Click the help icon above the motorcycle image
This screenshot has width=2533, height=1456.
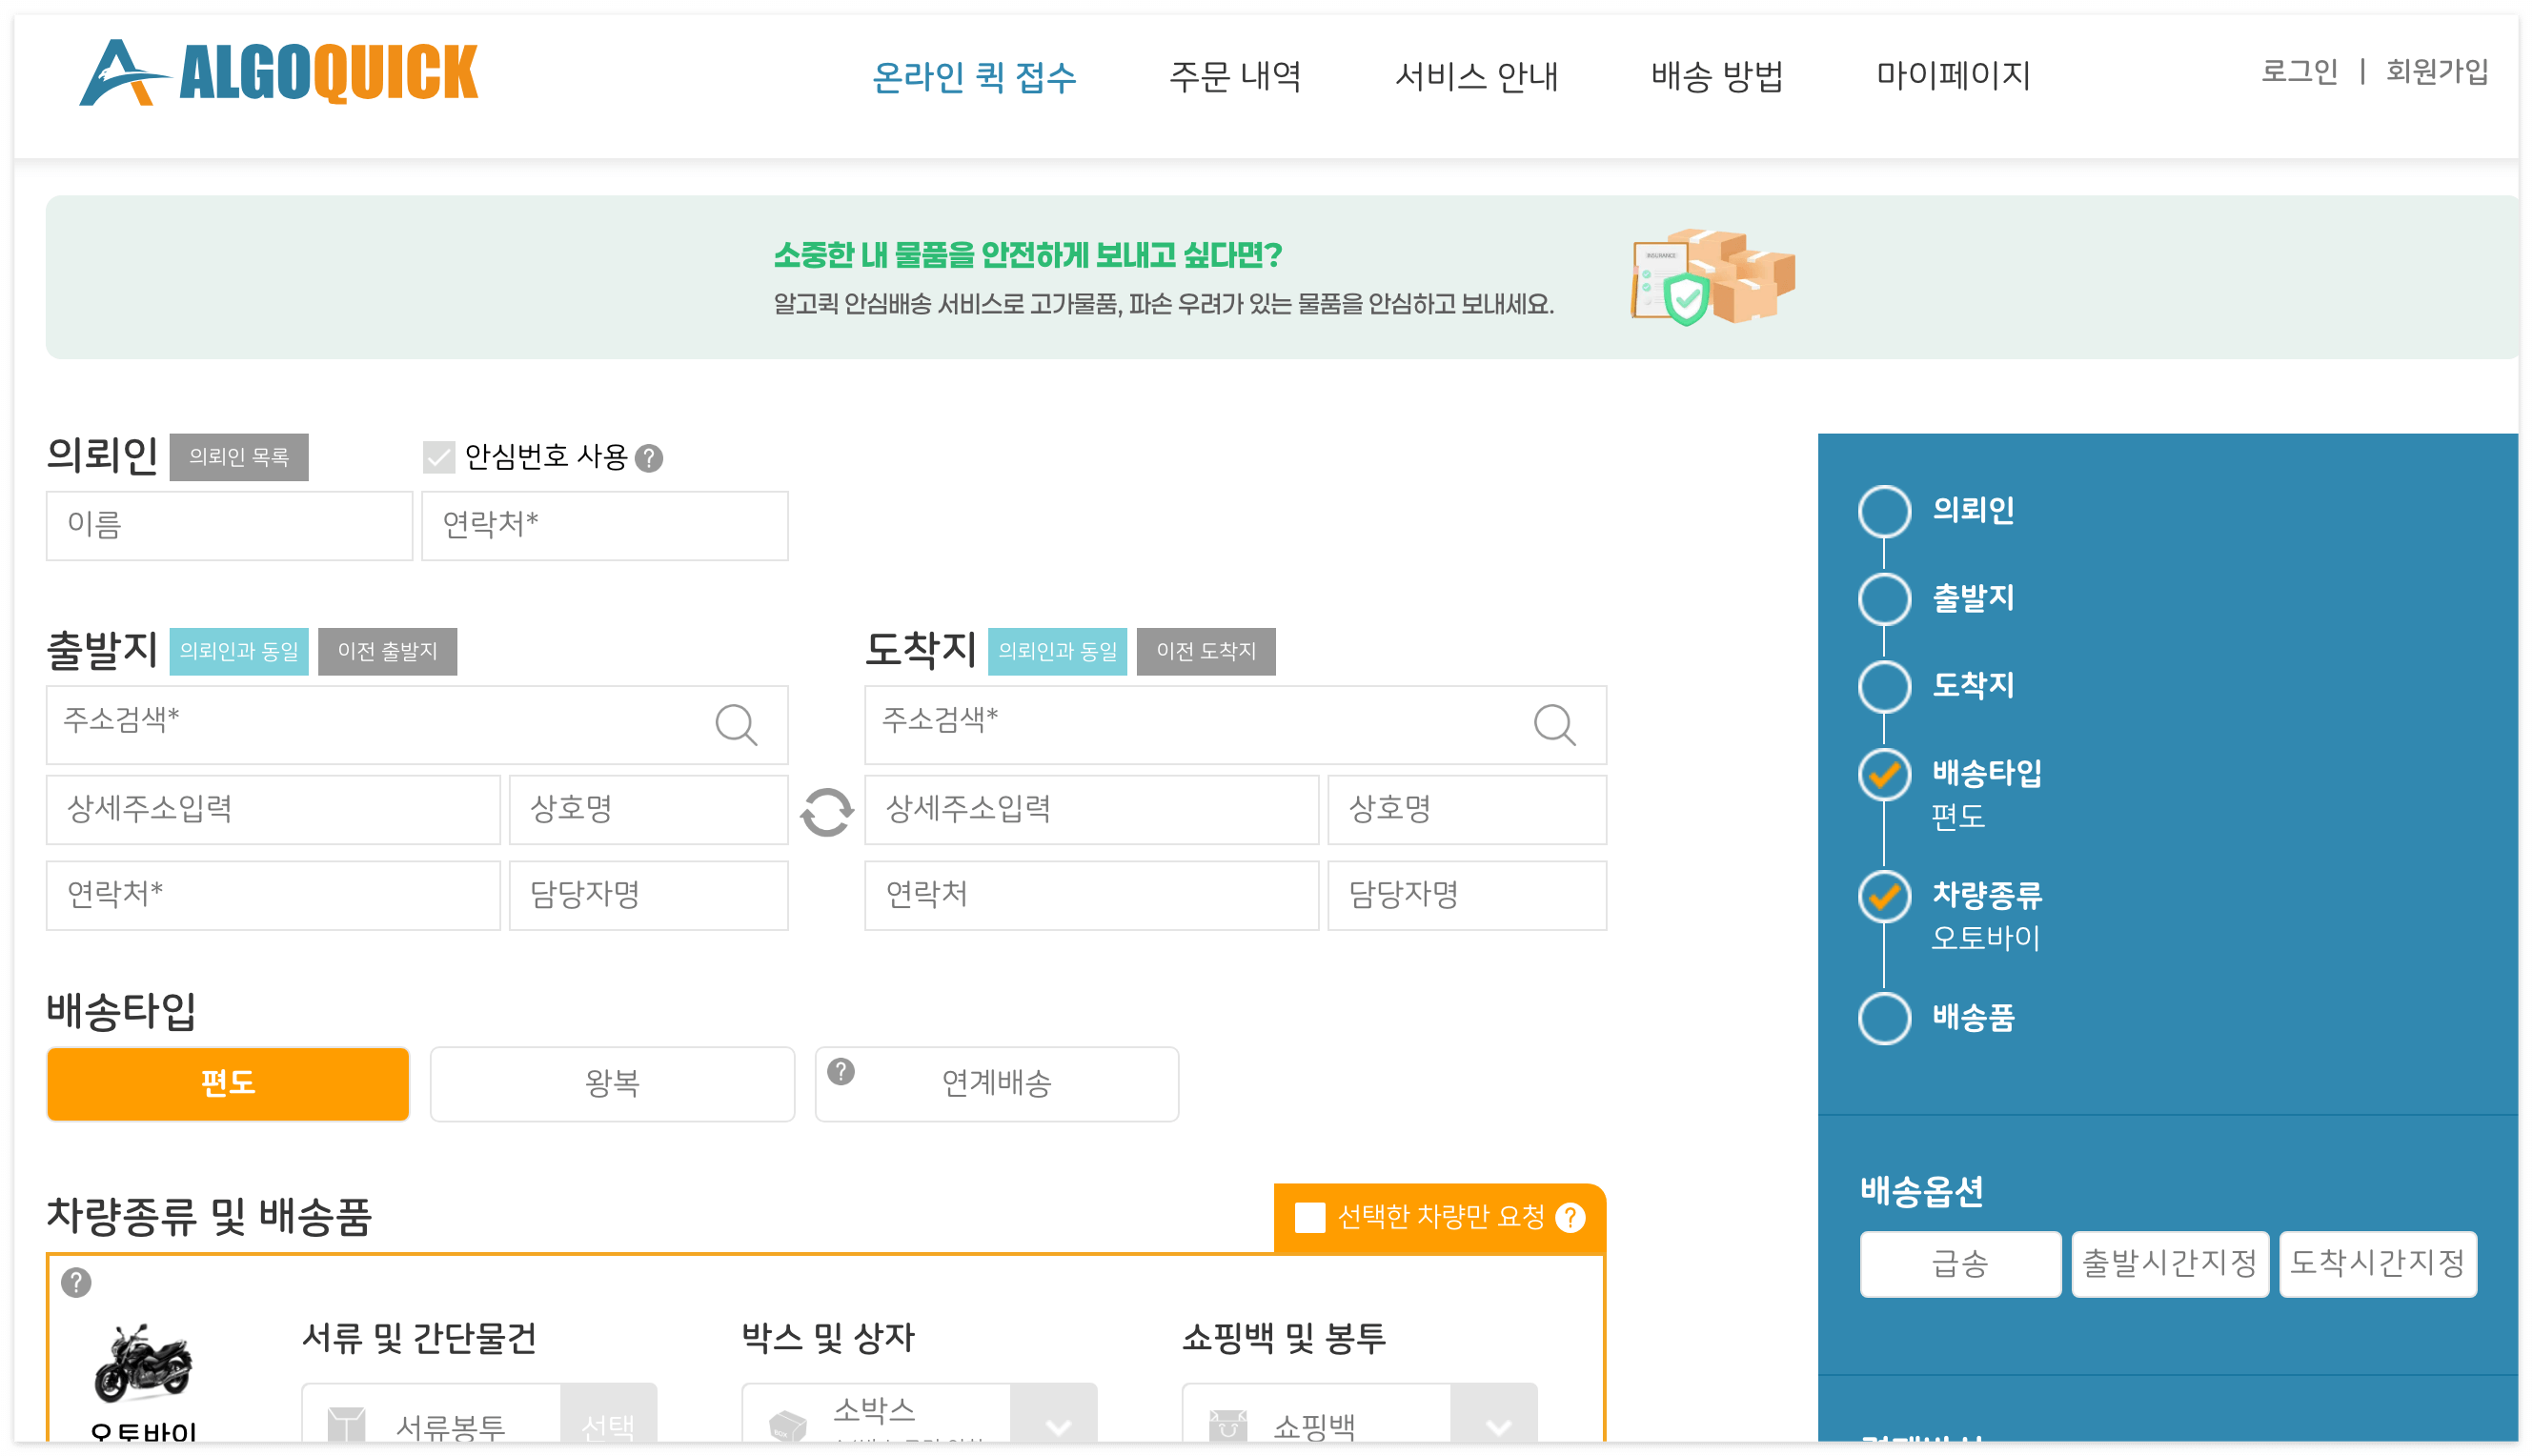click(x=76, y=1282)
